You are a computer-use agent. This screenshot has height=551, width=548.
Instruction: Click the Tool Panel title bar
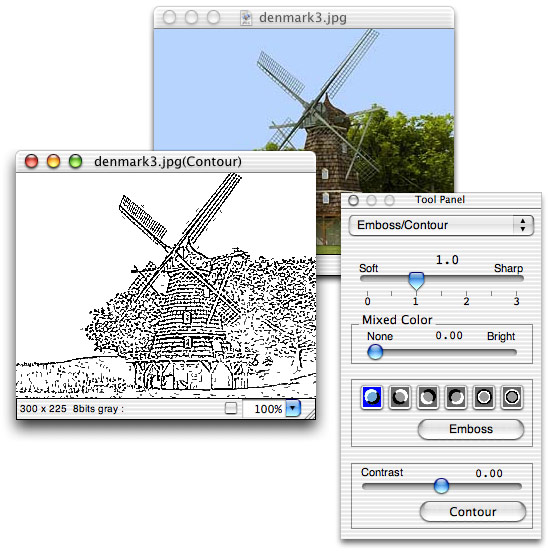tap(441, 200)
